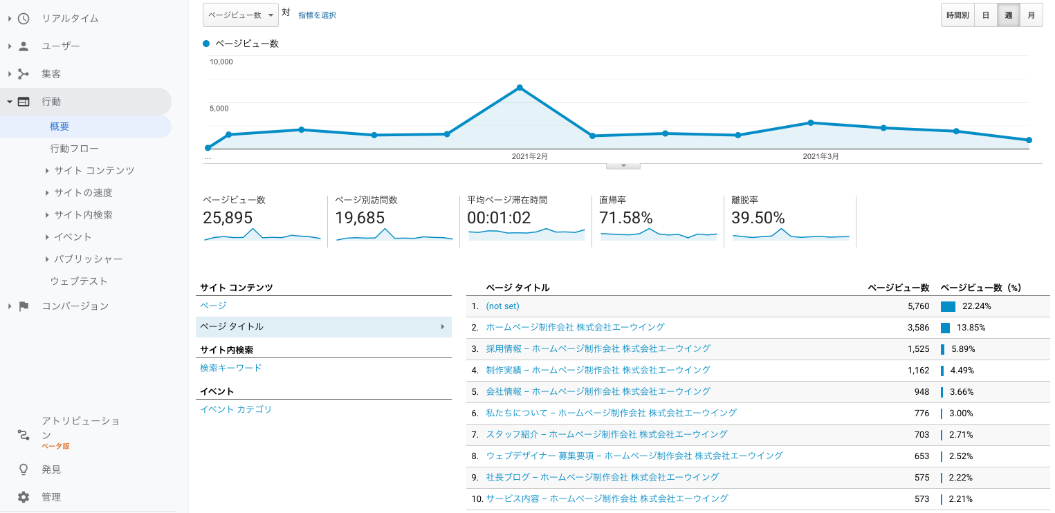Open the 行動フロー report
The height and width of the screenshot is (513, 1055).
pyautogui.click(x=74, y=148)
